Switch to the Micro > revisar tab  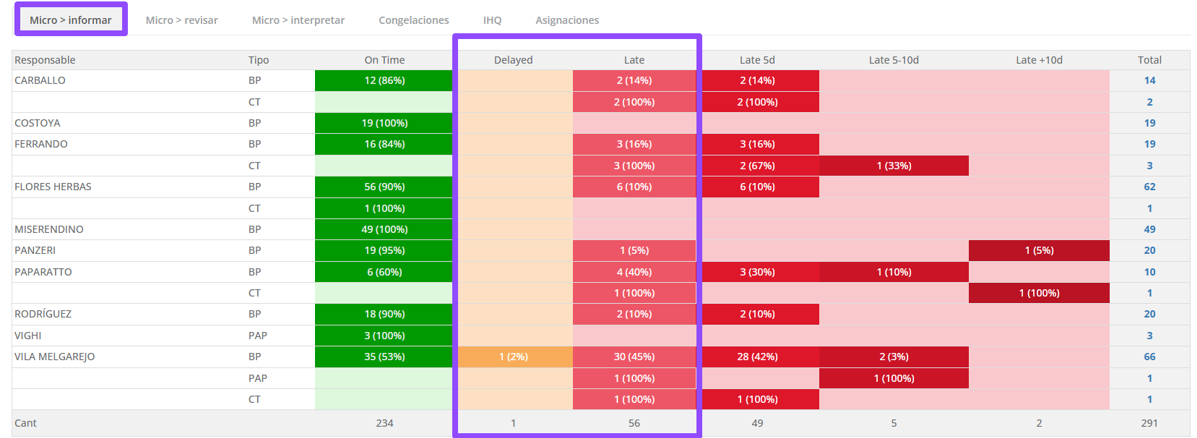click(x=181, y=20)
